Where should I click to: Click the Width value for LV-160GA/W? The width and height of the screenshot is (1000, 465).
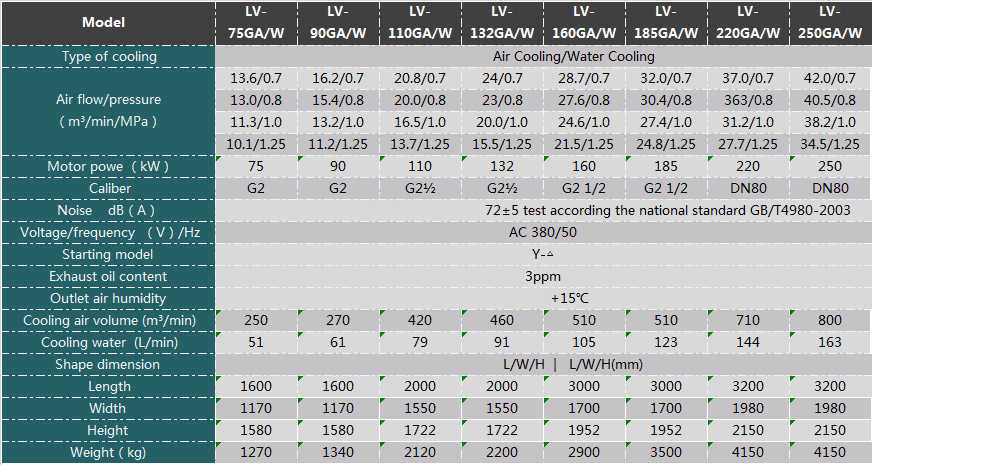click(584, 408)
